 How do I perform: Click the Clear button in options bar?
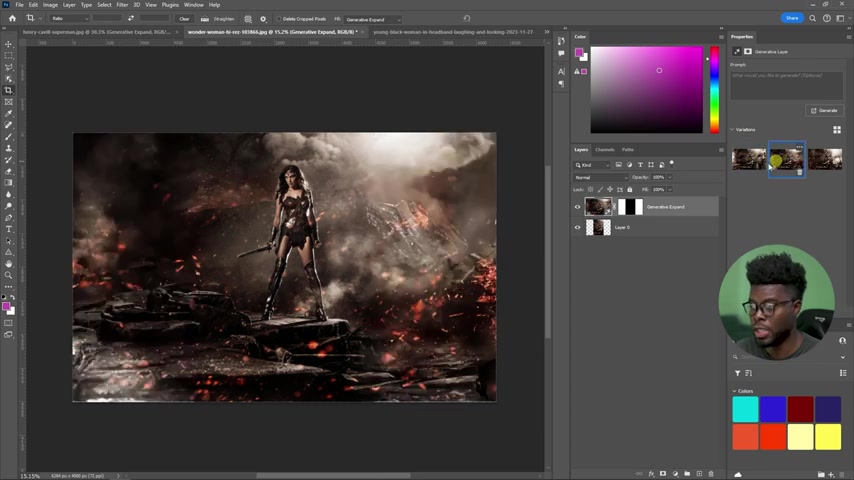click(184, 19)
